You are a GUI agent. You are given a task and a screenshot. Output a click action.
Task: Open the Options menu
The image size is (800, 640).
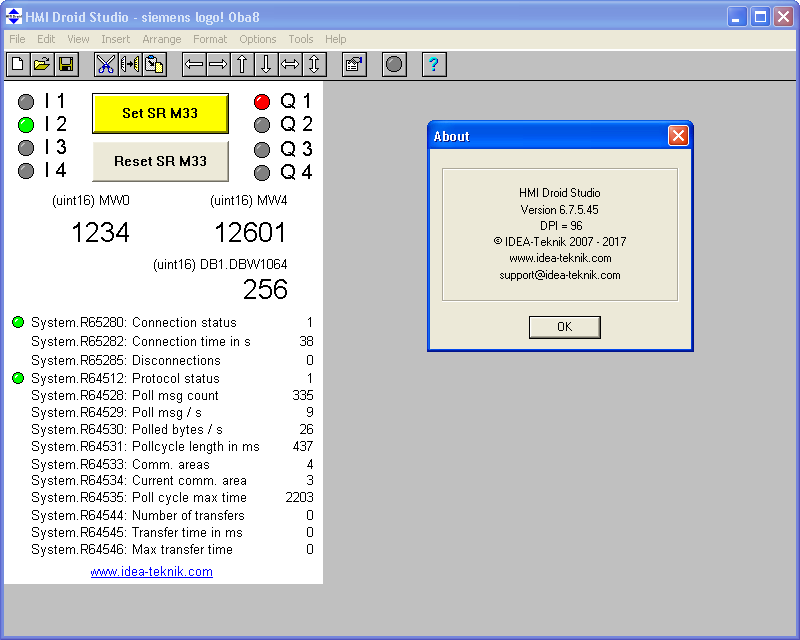tap(258, 39)
